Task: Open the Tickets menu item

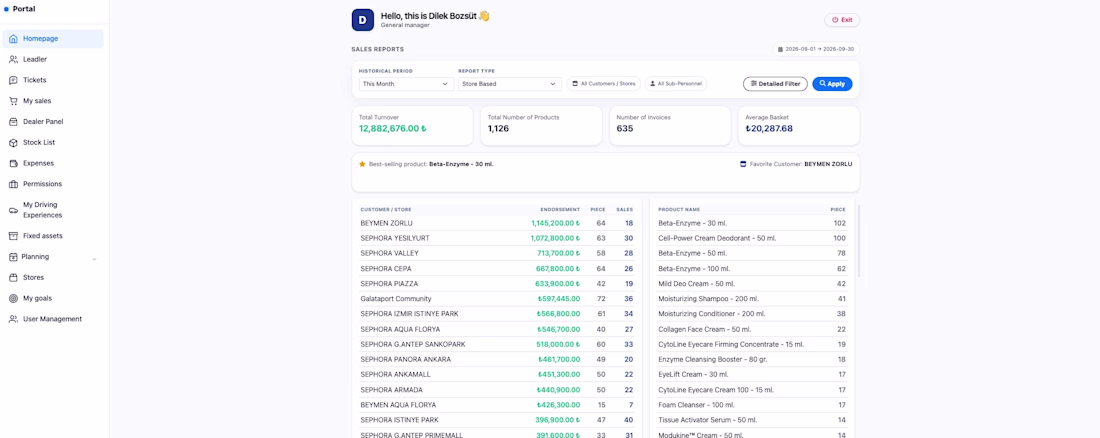Action: point(53,80)
